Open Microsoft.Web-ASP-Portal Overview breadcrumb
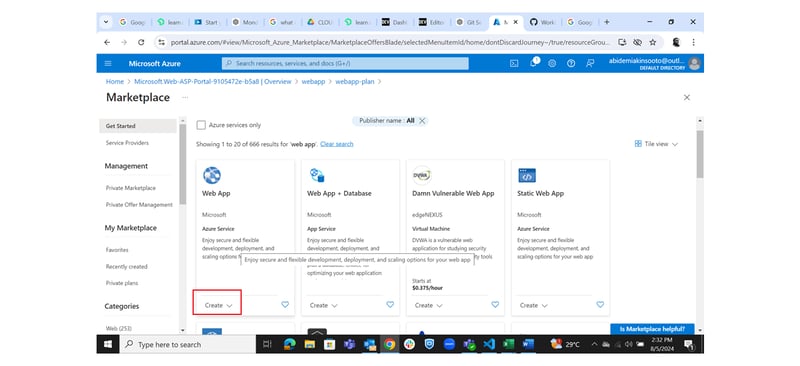800x366 pixels. point(213,82)
